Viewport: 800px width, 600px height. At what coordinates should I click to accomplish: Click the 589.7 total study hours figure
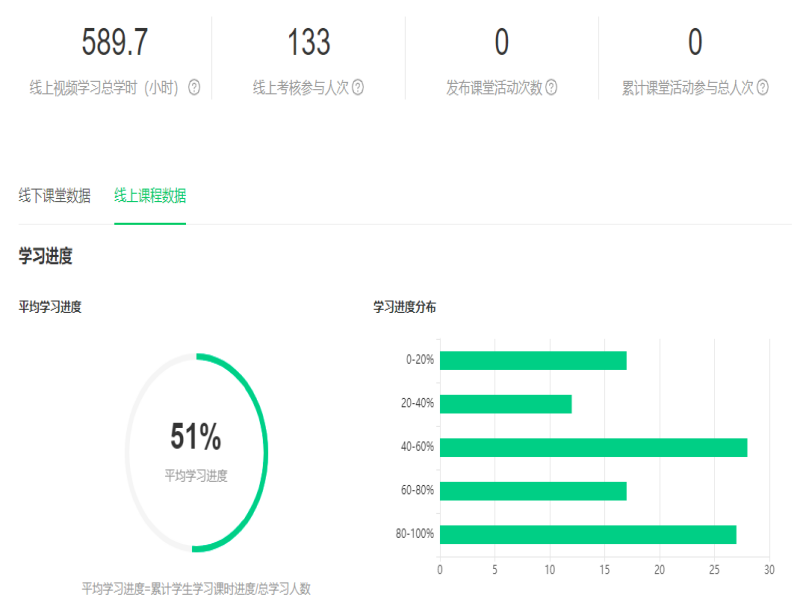[x=115, y=42]
